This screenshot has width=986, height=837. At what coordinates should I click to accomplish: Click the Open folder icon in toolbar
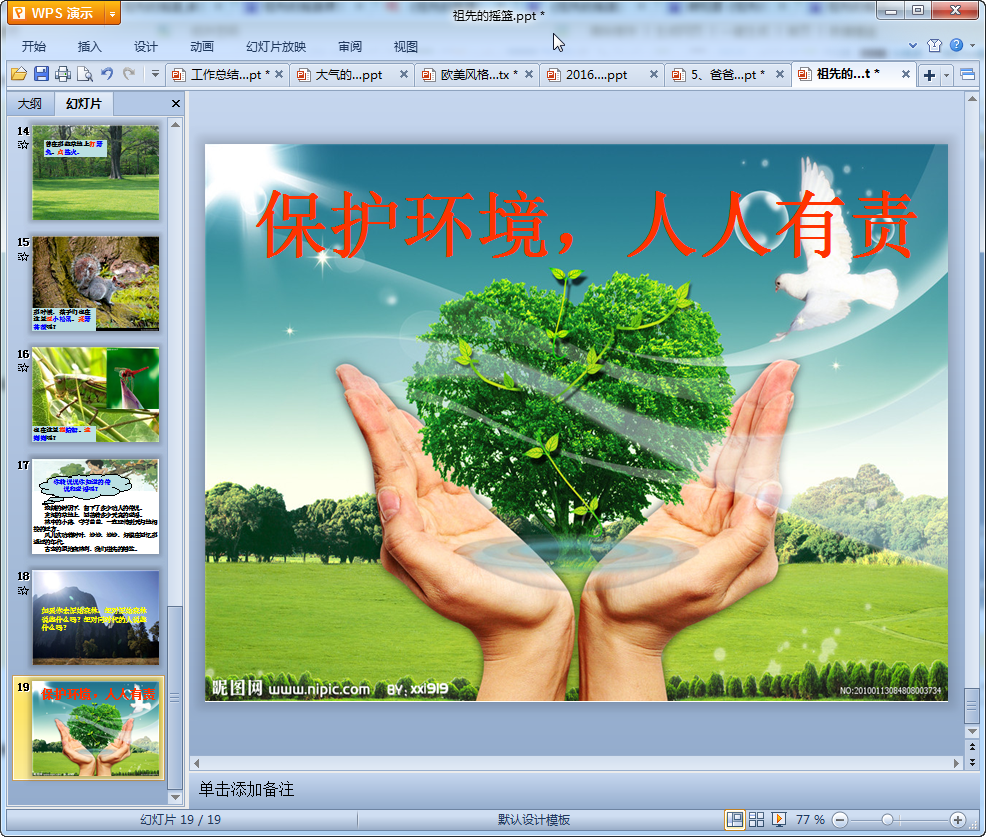(x=18, y=74)
